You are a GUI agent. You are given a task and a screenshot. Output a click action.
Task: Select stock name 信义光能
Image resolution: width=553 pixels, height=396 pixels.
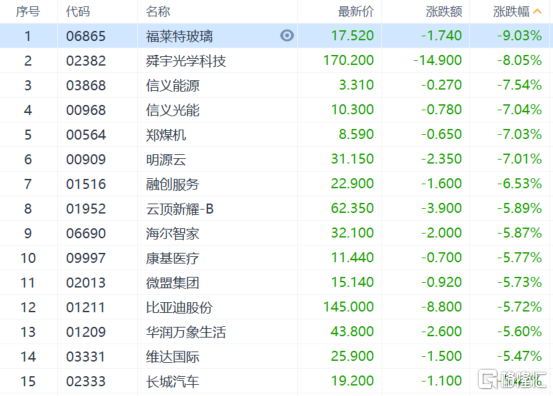(173, 110)
